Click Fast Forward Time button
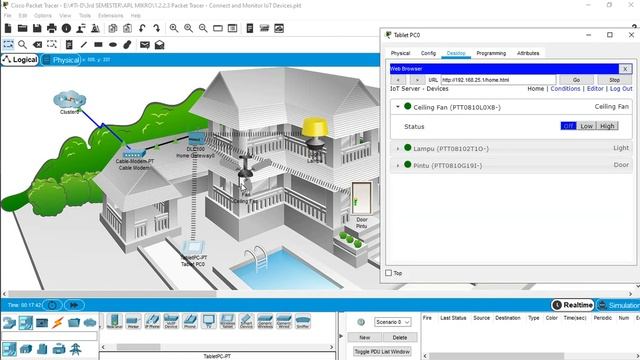This screenshot has width=640, height=360. point(74,305)
